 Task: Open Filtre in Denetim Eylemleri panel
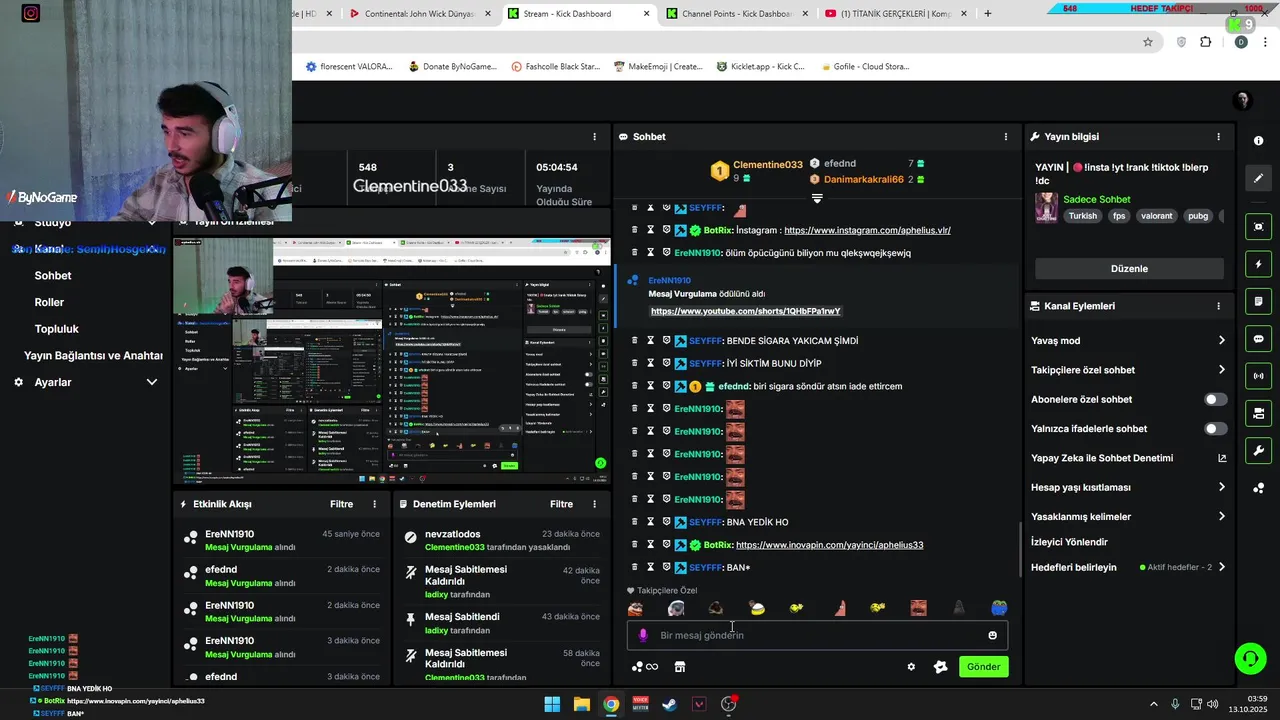coord(561,504)
